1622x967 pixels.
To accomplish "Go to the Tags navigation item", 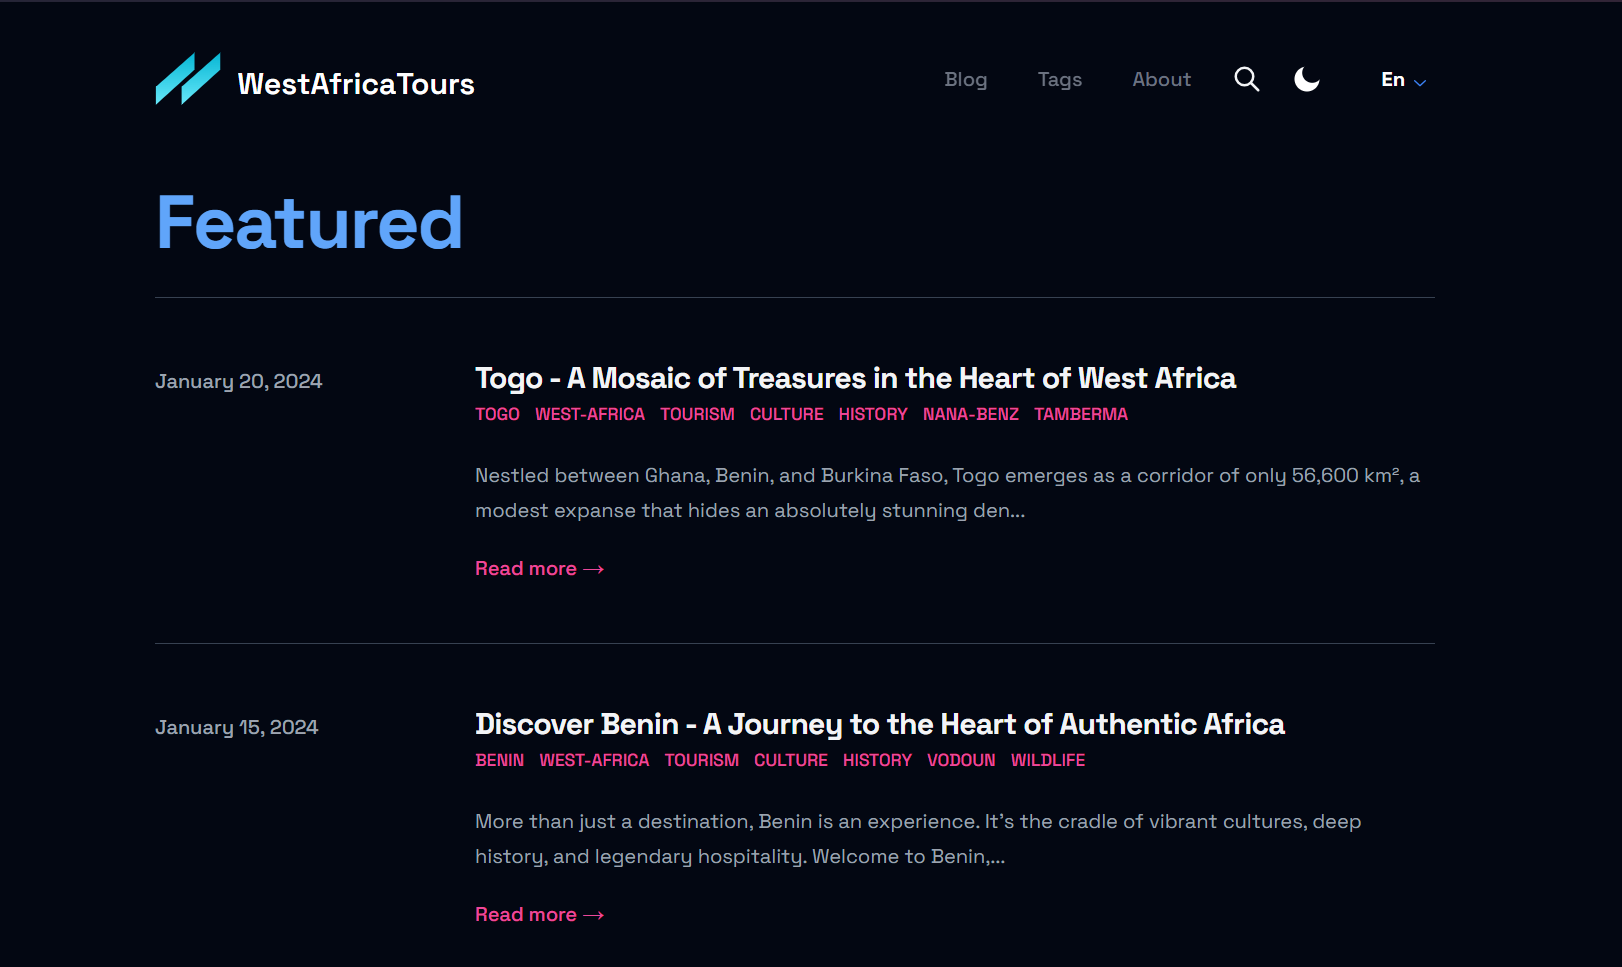I will 1059,79.
